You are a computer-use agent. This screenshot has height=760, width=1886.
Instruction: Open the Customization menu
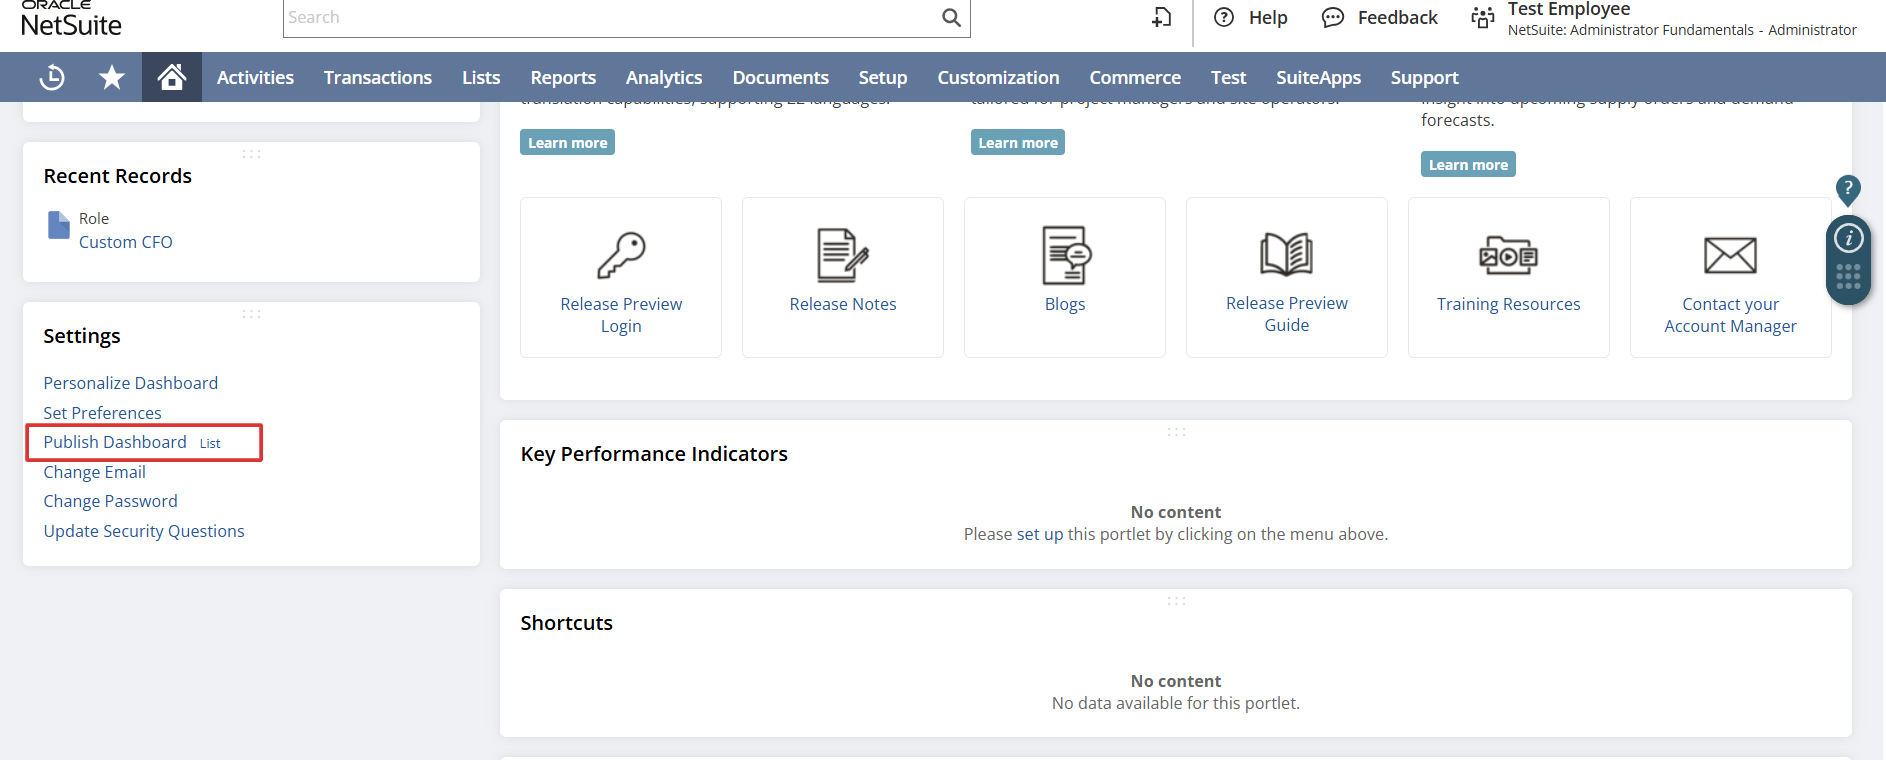coord(997,77)
